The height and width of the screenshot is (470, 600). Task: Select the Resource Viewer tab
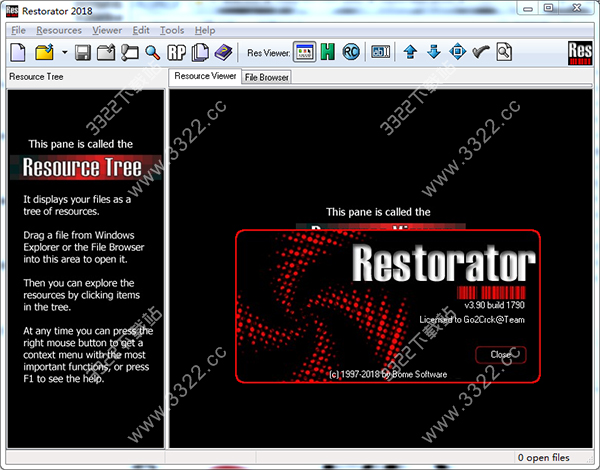pyautogui.click(x=205, y=75)
